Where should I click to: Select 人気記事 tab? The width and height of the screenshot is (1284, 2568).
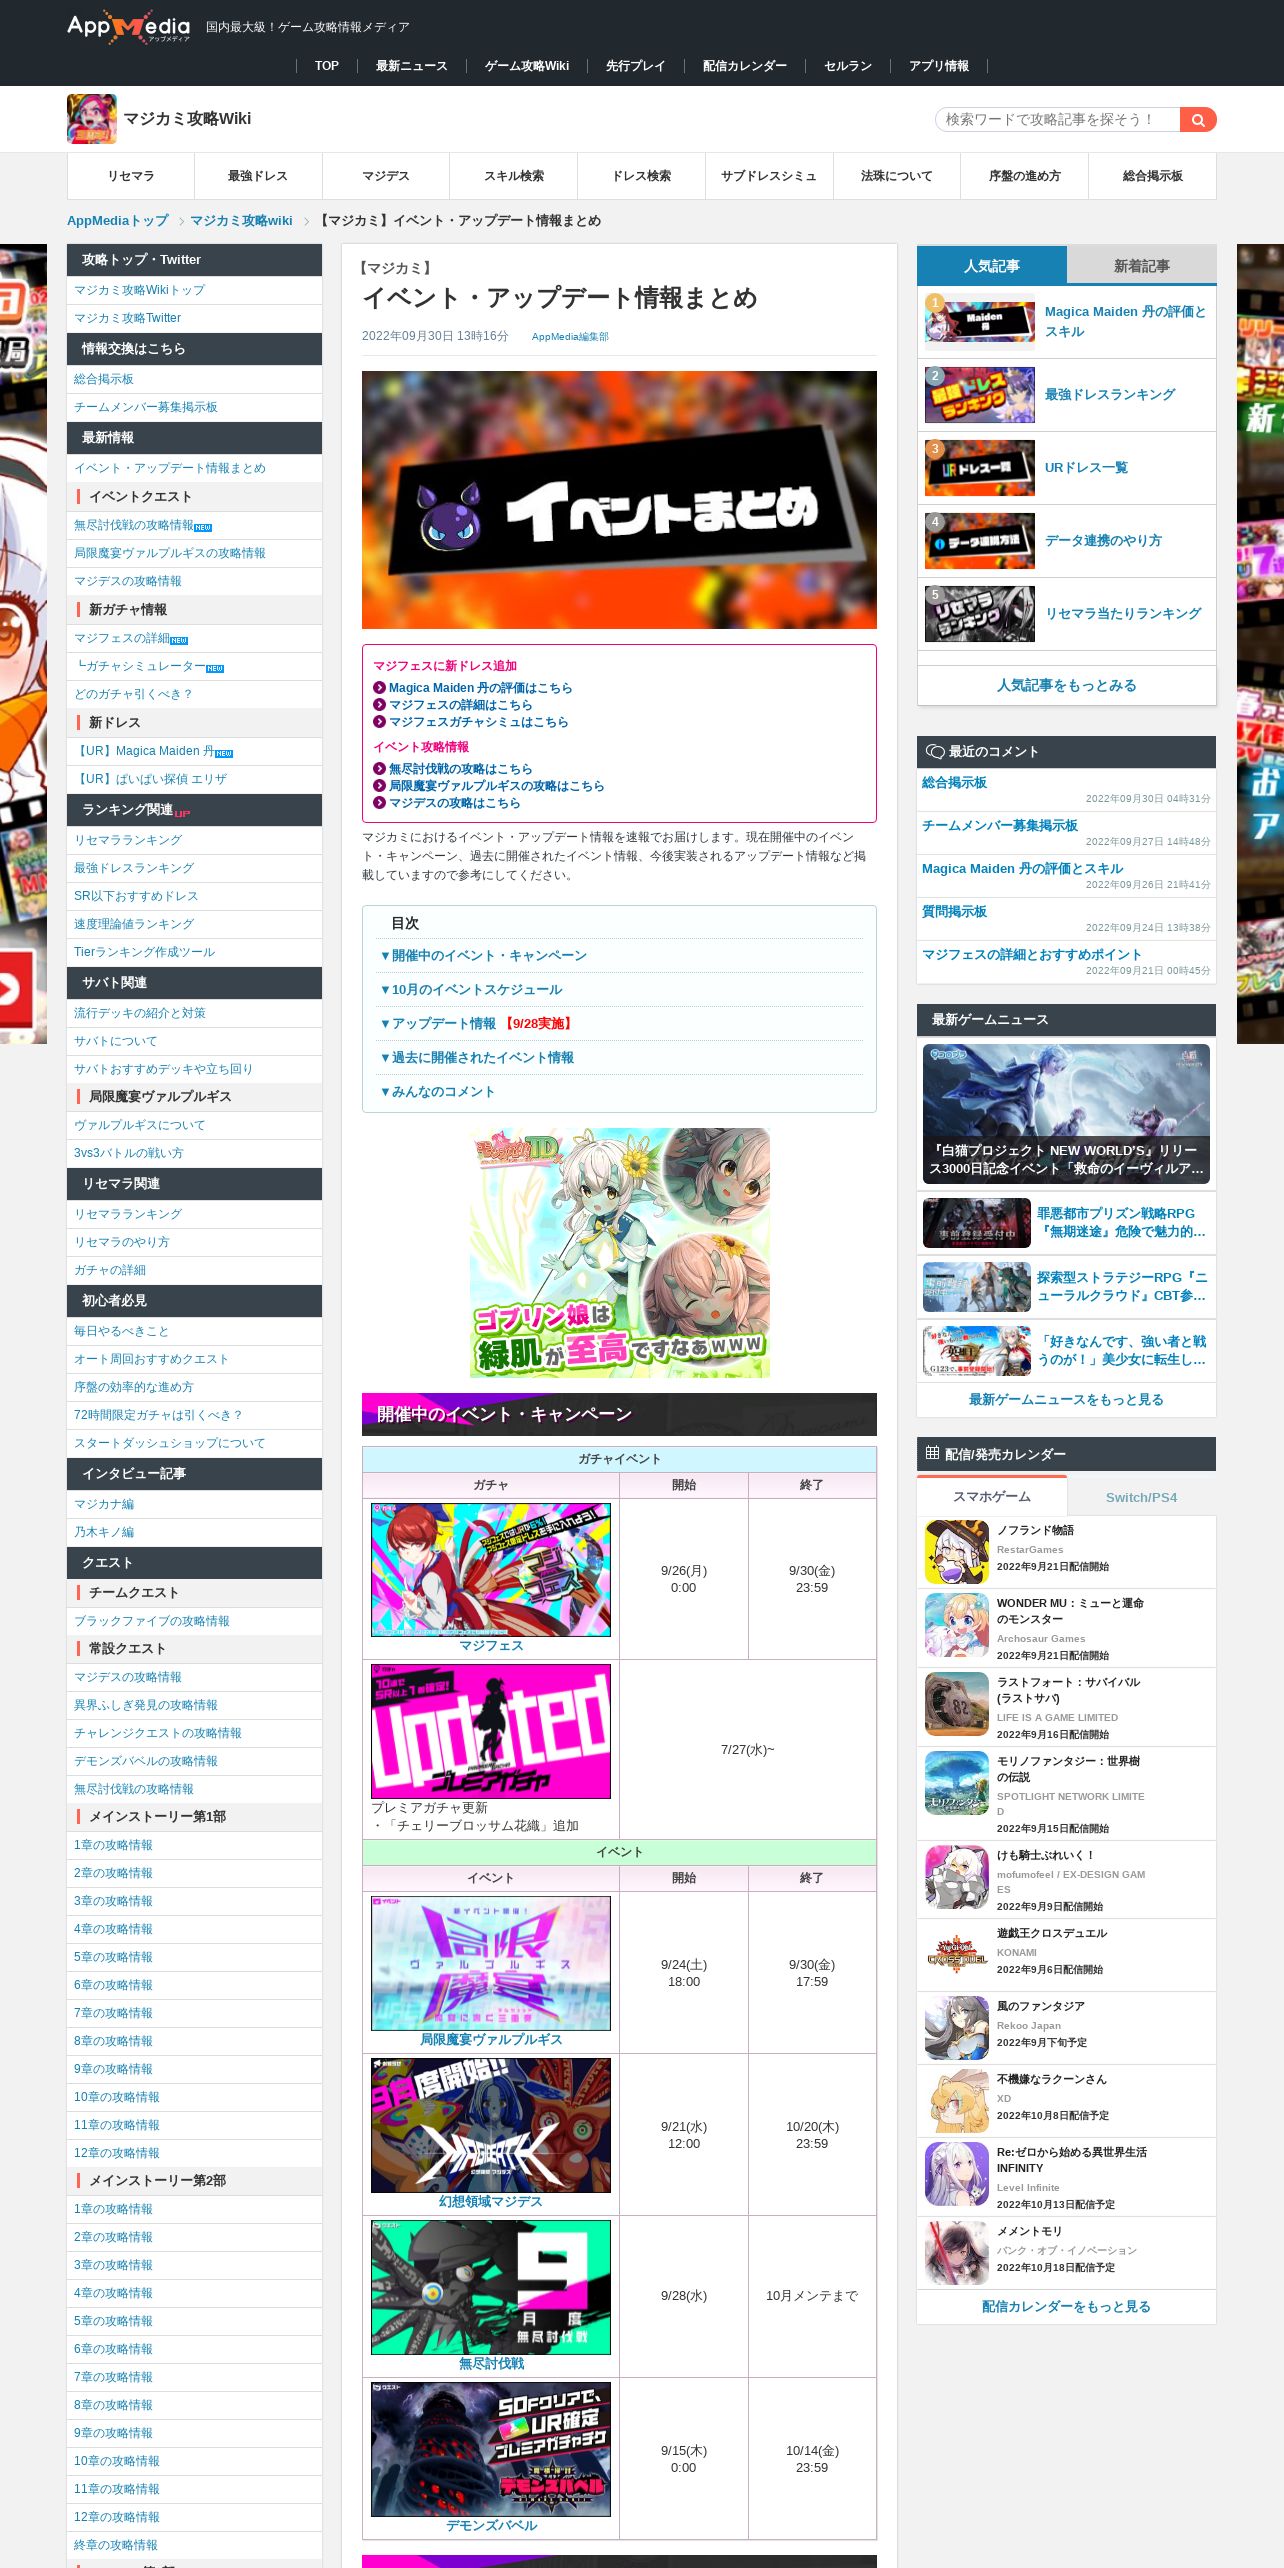[992, 266]
